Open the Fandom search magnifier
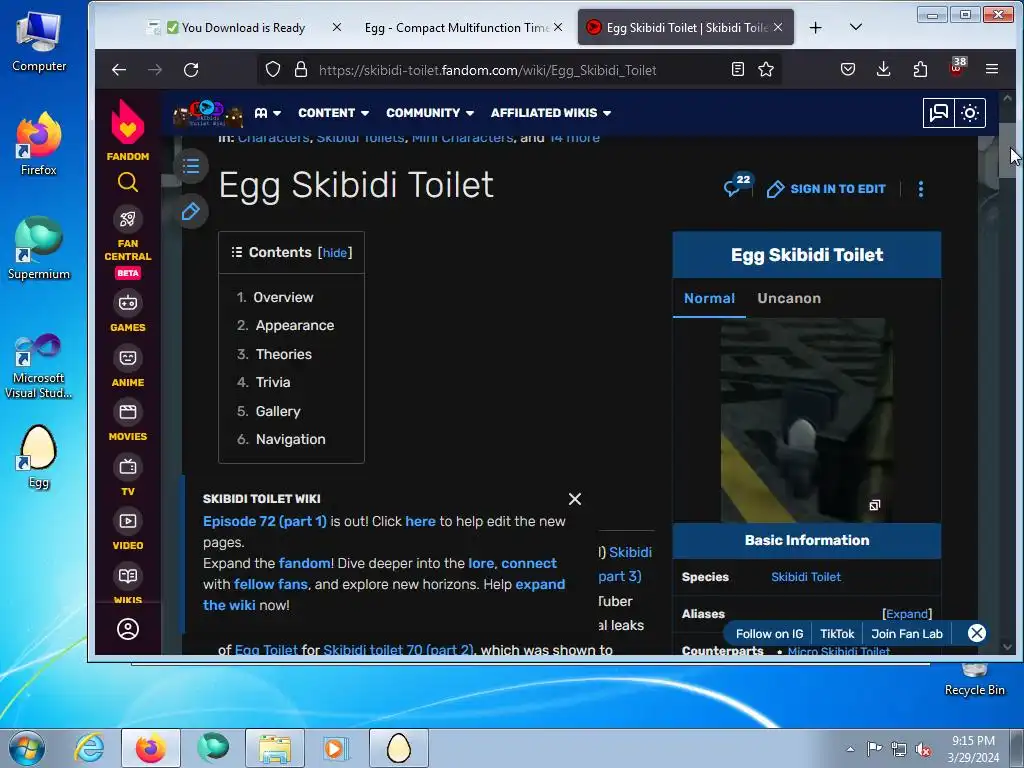 128,182
